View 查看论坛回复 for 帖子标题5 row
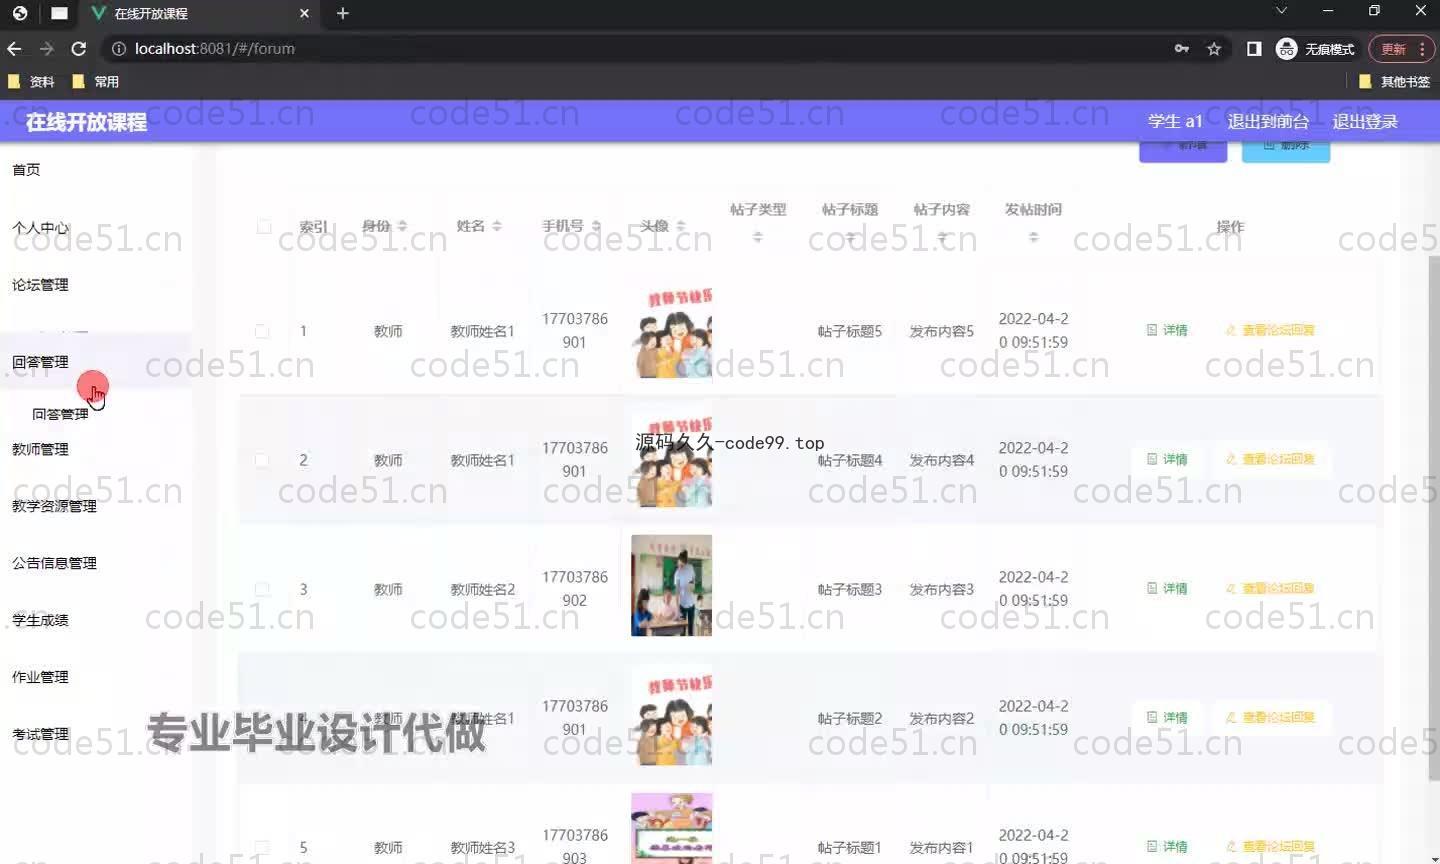The image size is (1440, 864). click(x=1270, y=330)
